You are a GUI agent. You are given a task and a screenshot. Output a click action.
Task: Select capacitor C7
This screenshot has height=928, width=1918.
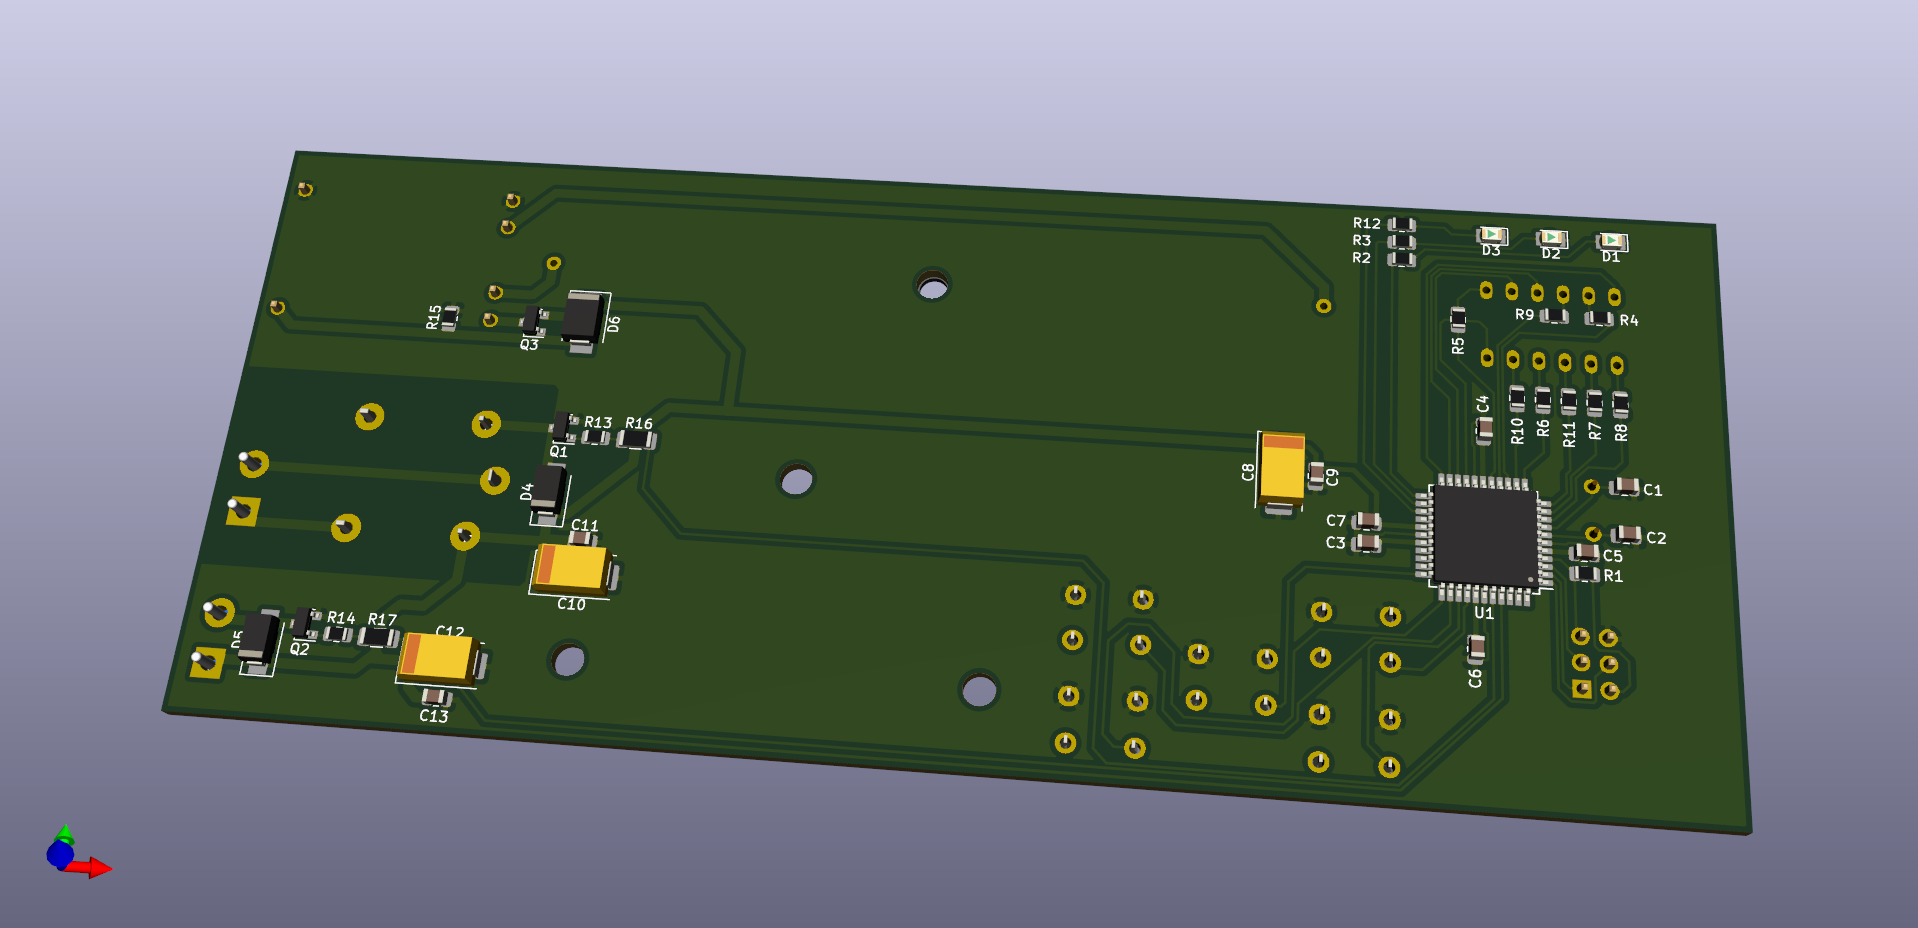(x=1367, y=521)
